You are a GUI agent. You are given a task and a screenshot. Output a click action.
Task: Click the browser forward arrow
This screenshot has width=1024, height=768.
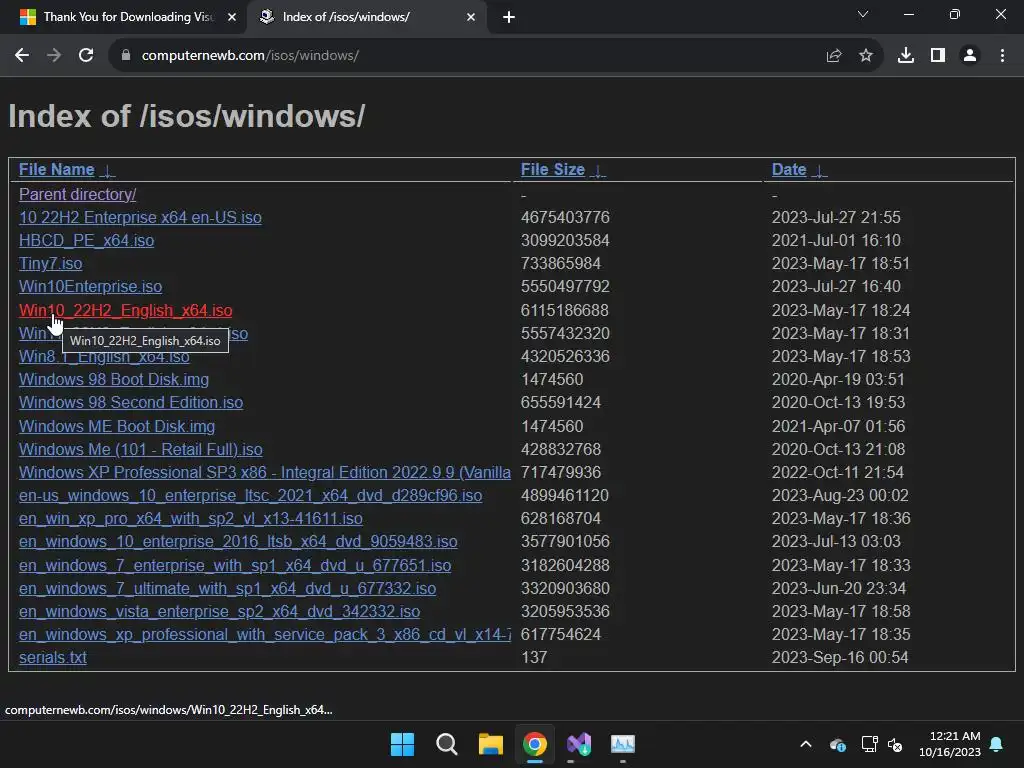click(54, 56)
